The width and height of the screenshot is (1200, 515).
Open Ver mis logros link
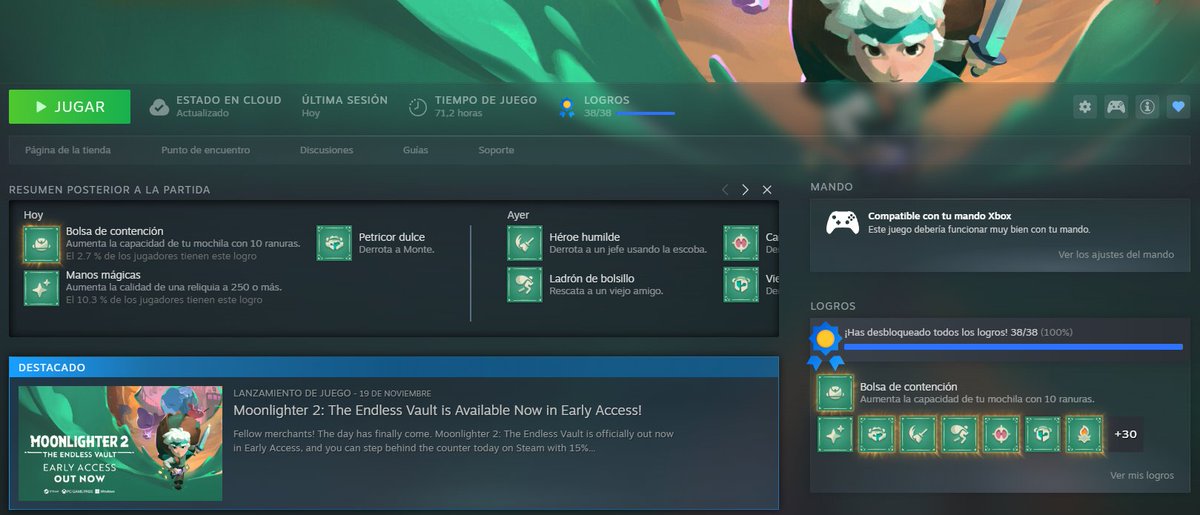1142,476
